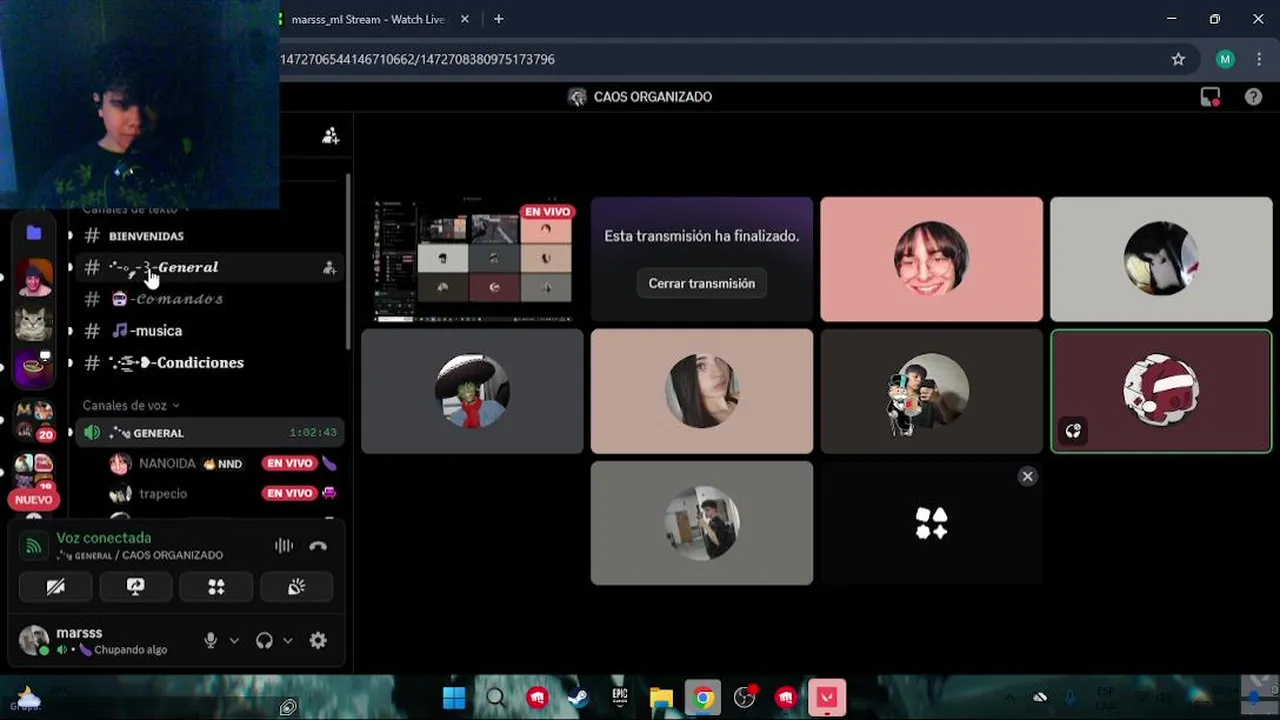1280x720 pixels.
Task: Close the marsss_ml Stream tab
Action: [465, 19]
